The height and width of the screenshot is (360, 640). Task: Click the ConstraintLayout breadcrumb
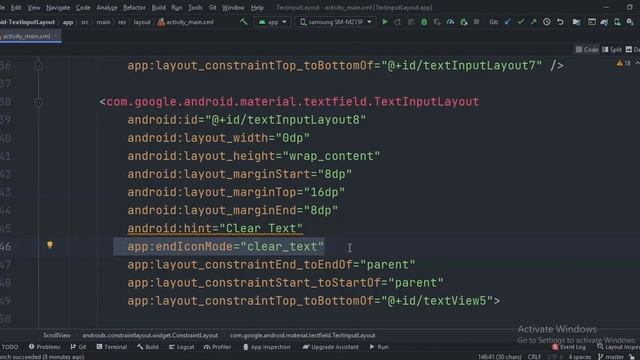pyautogui.click(x=150, y=336)
